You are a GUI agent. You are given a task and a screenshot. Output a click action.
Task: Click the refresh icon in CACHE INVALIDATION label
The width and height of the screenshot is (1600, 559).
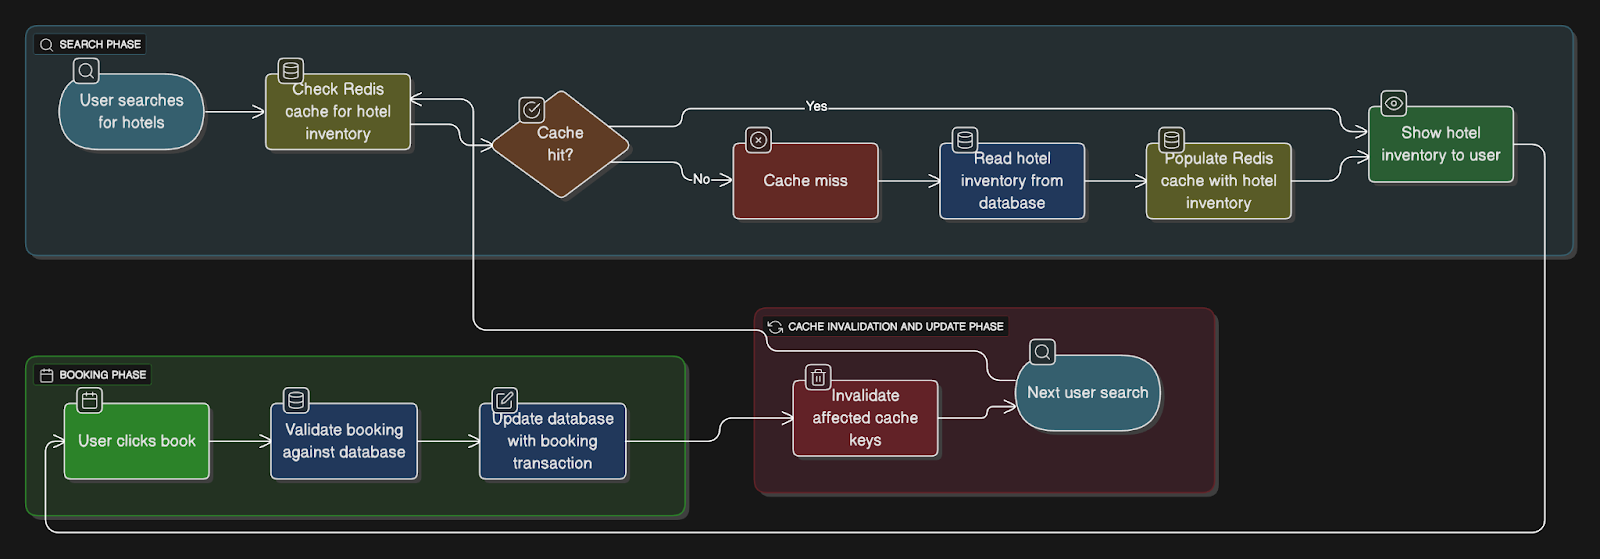point(775,327)
